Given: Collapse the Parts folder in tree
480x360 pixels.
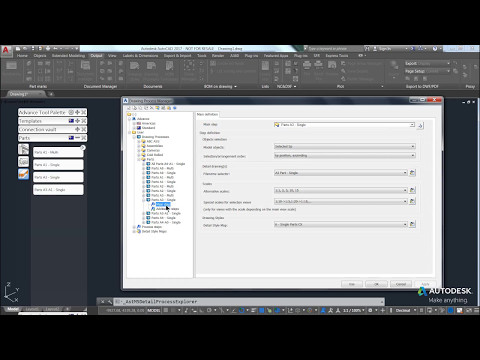Looking at the screenshot, I should click(139, 159).
